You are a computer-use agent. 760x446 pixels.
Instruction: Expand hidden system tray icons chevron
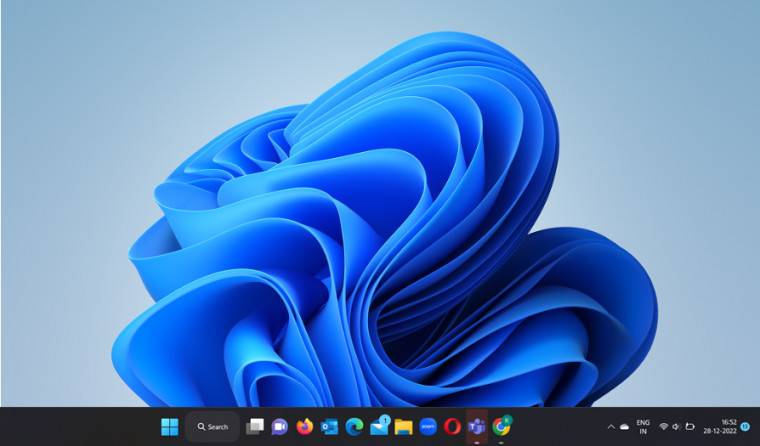click(611, 427)
